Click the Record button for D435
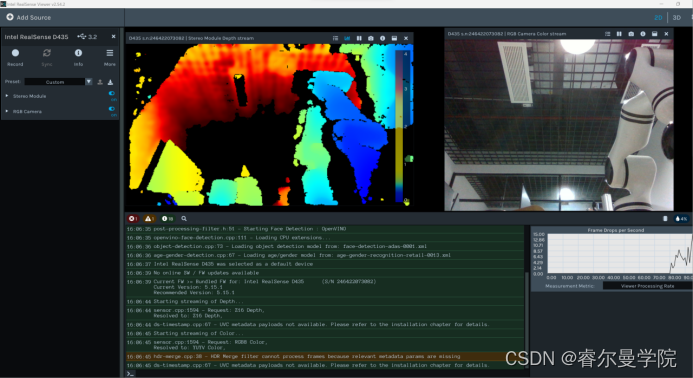 (x=15, y=57)
